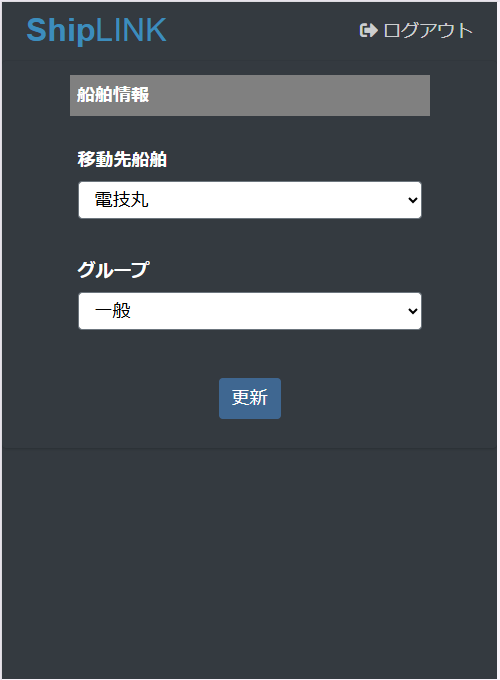Click the logout arrow icon

369,30
